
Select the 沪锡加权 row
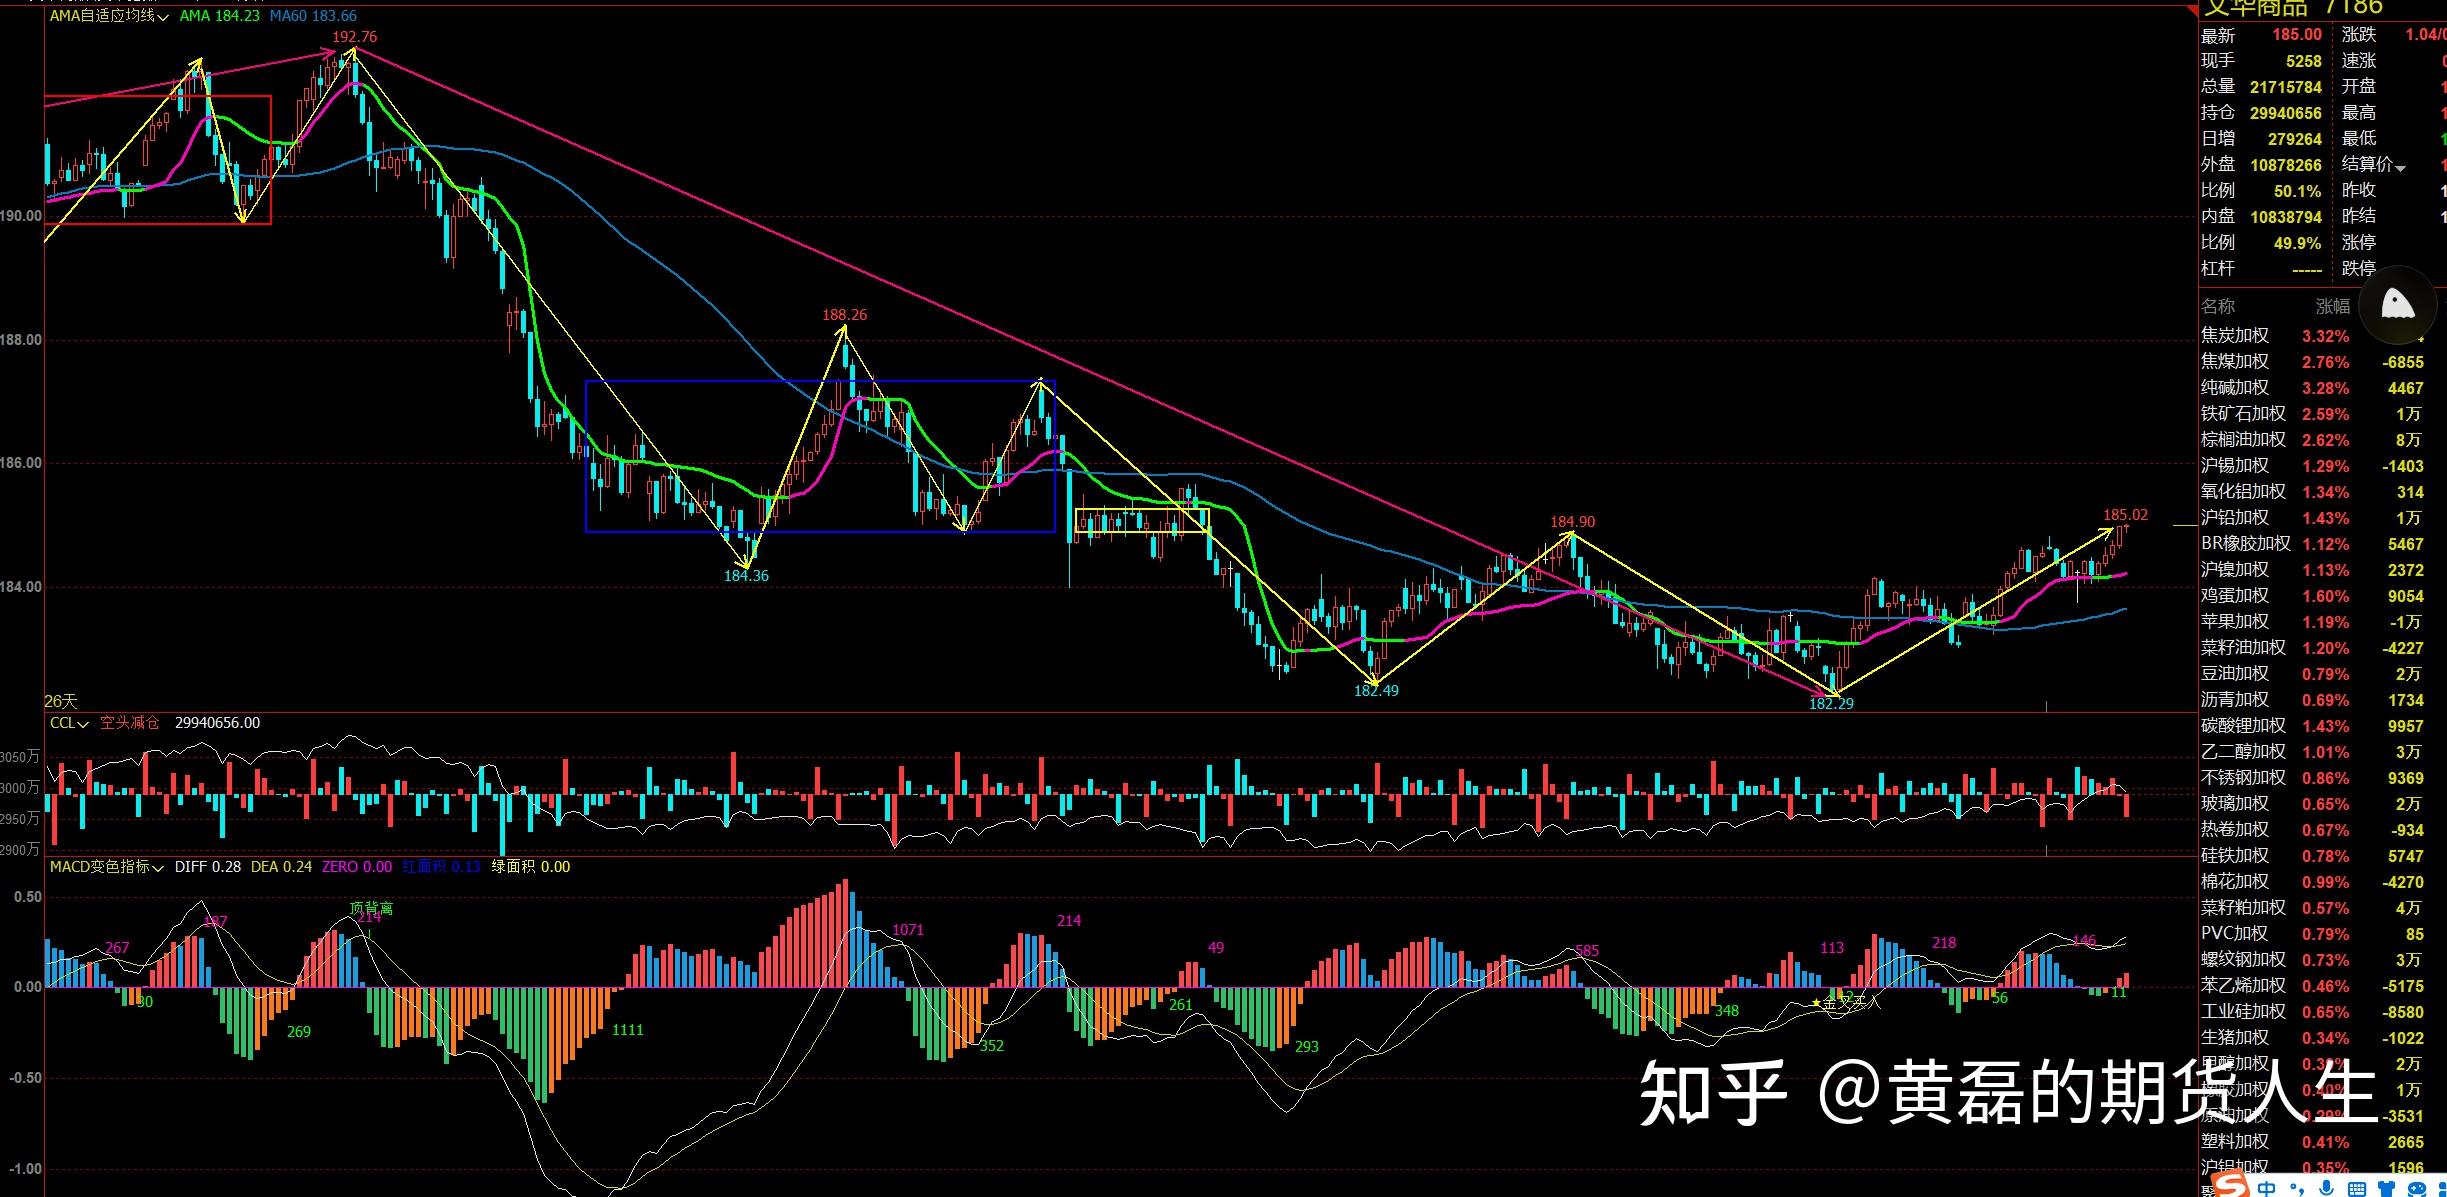(2312, 466)
